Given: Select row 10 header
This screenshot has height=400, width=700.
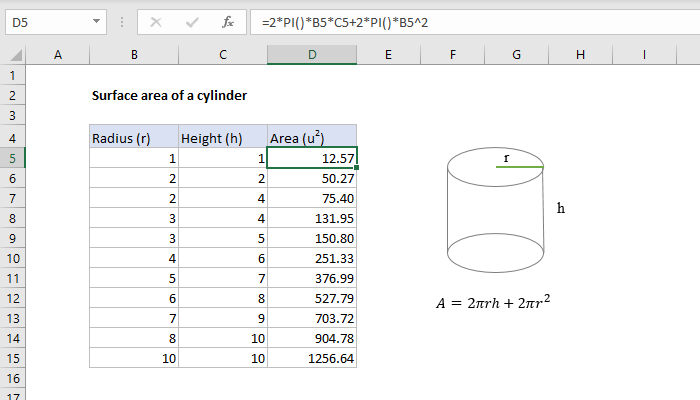Looking at the screenshot, I should pos(12,258).
